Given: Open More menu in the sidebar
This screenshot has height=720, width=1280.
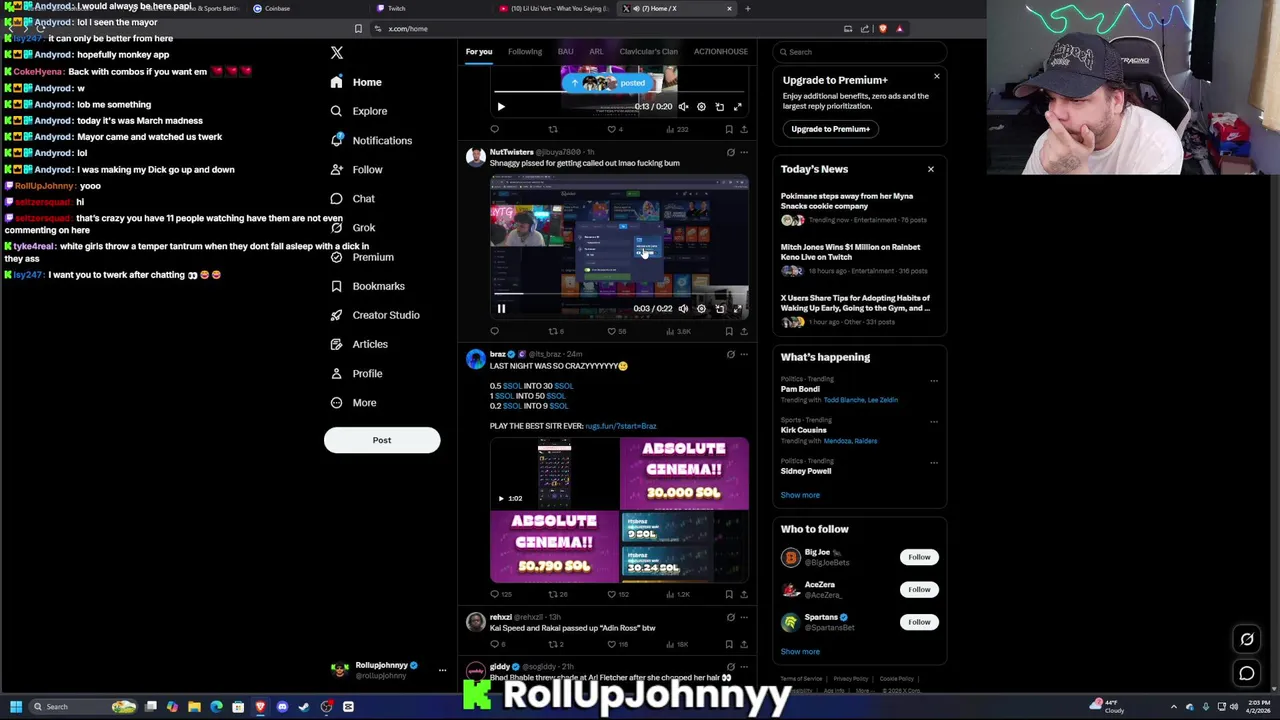Looking at the screenshot, I should 354,403.
